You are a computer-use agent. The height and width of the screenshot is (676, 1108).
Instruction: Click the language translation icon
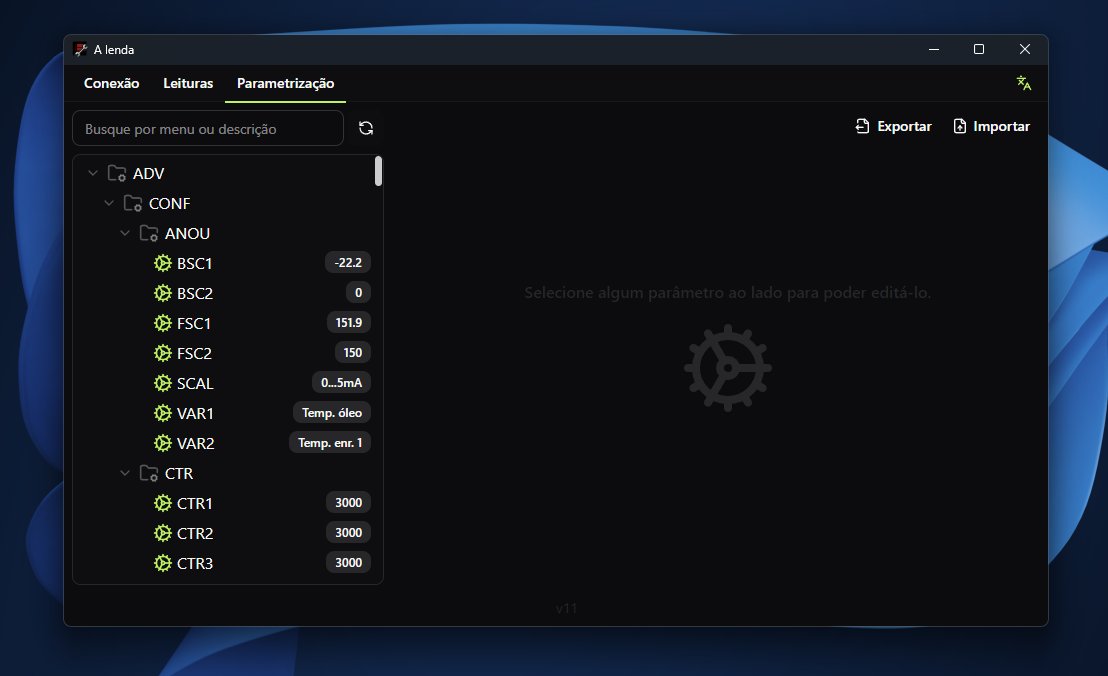[1024, 83]
